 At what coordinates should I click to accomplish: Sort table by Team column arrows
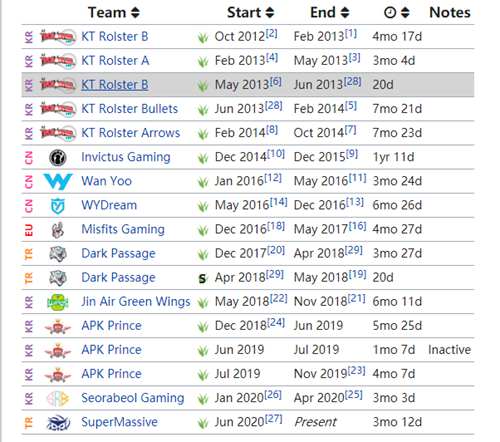pos(135,13)
